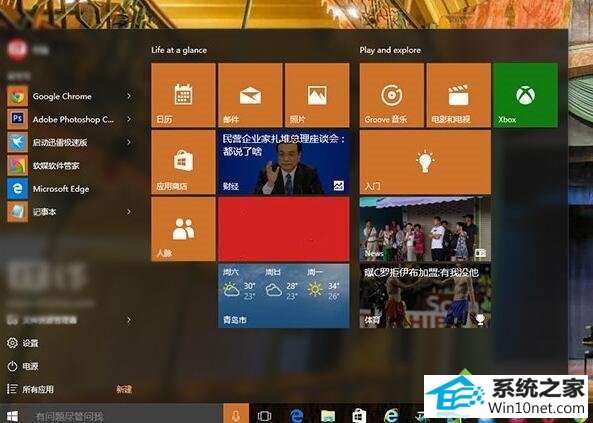Open 软媒软件管家 from the app list
Image resolution: width=593 pixels, height=423 pixels.
point(62,165)
